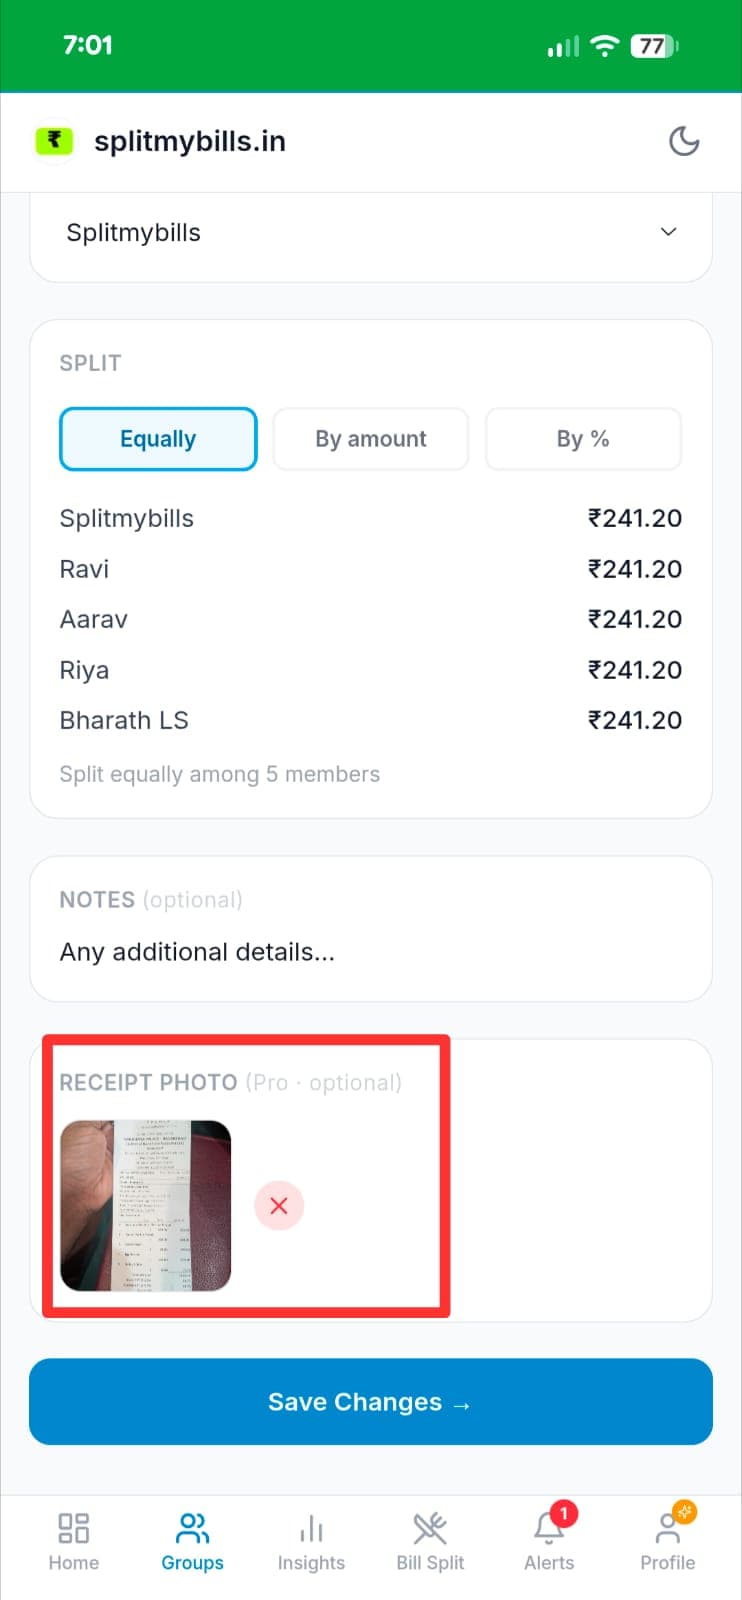Screen dimensions: 742x1600
Task: Switch split mode to By amount
Action: (x=370, y=438)
